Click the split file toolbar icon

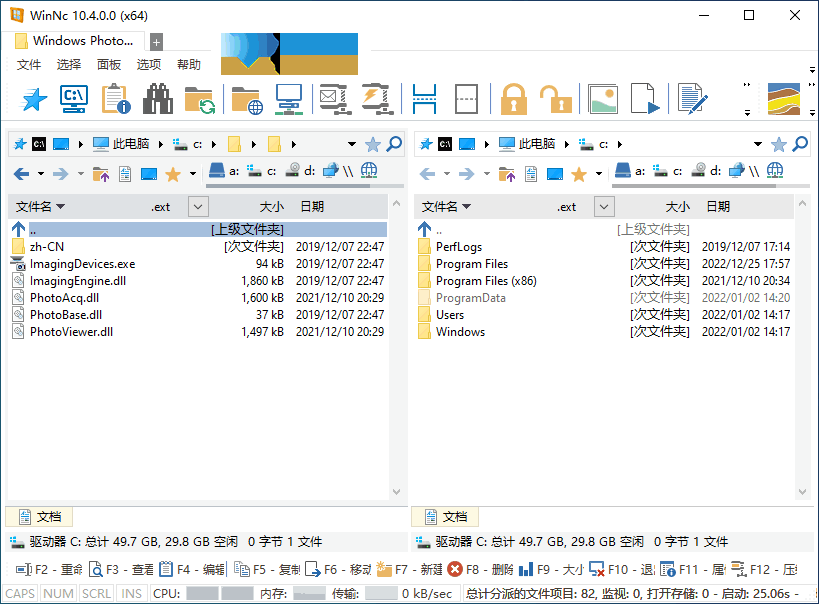pyautogui.click(x=424, y=99)
